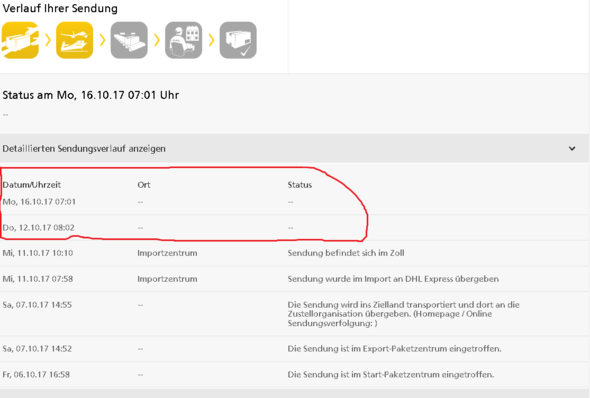Select date 'Mi, 11.10.17 07:58'
Screen dimensions: 590x398
pyautogui.click(x=38, y=279)
